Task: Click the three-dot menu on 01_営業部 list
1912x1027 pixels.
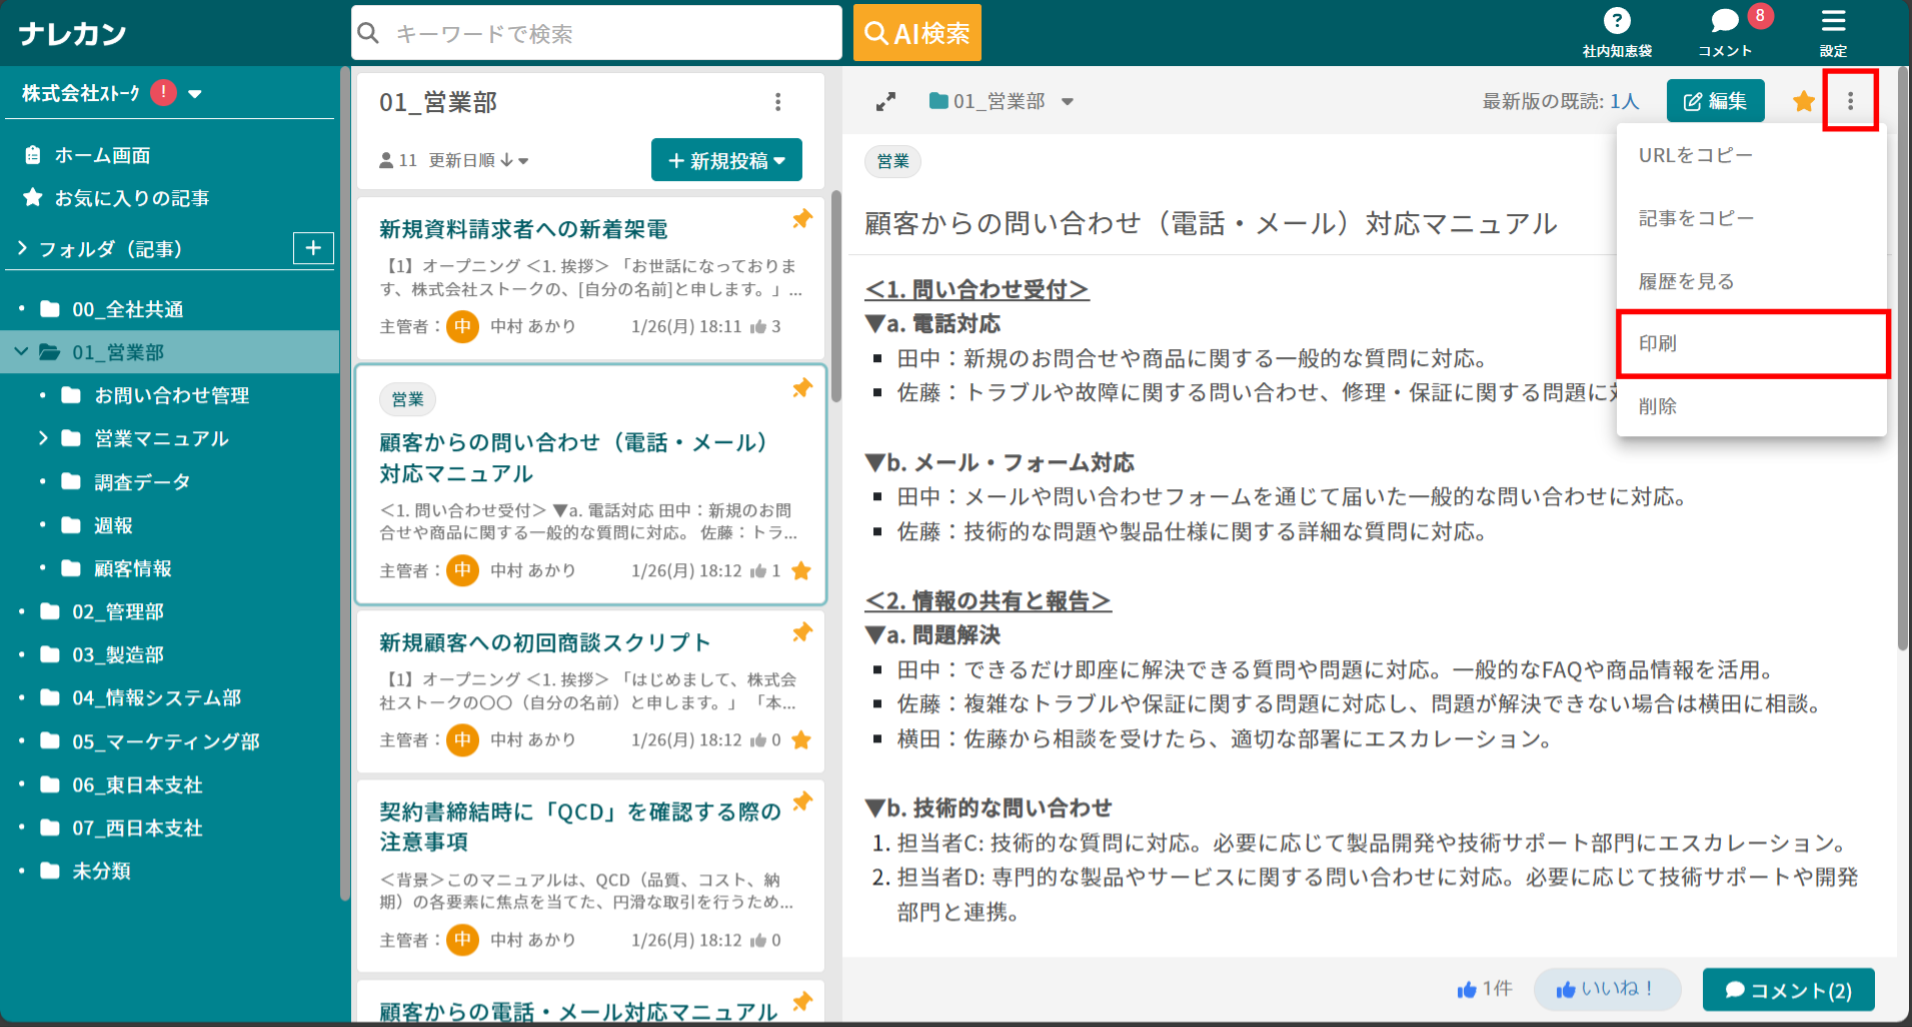Action: [778, 101]
